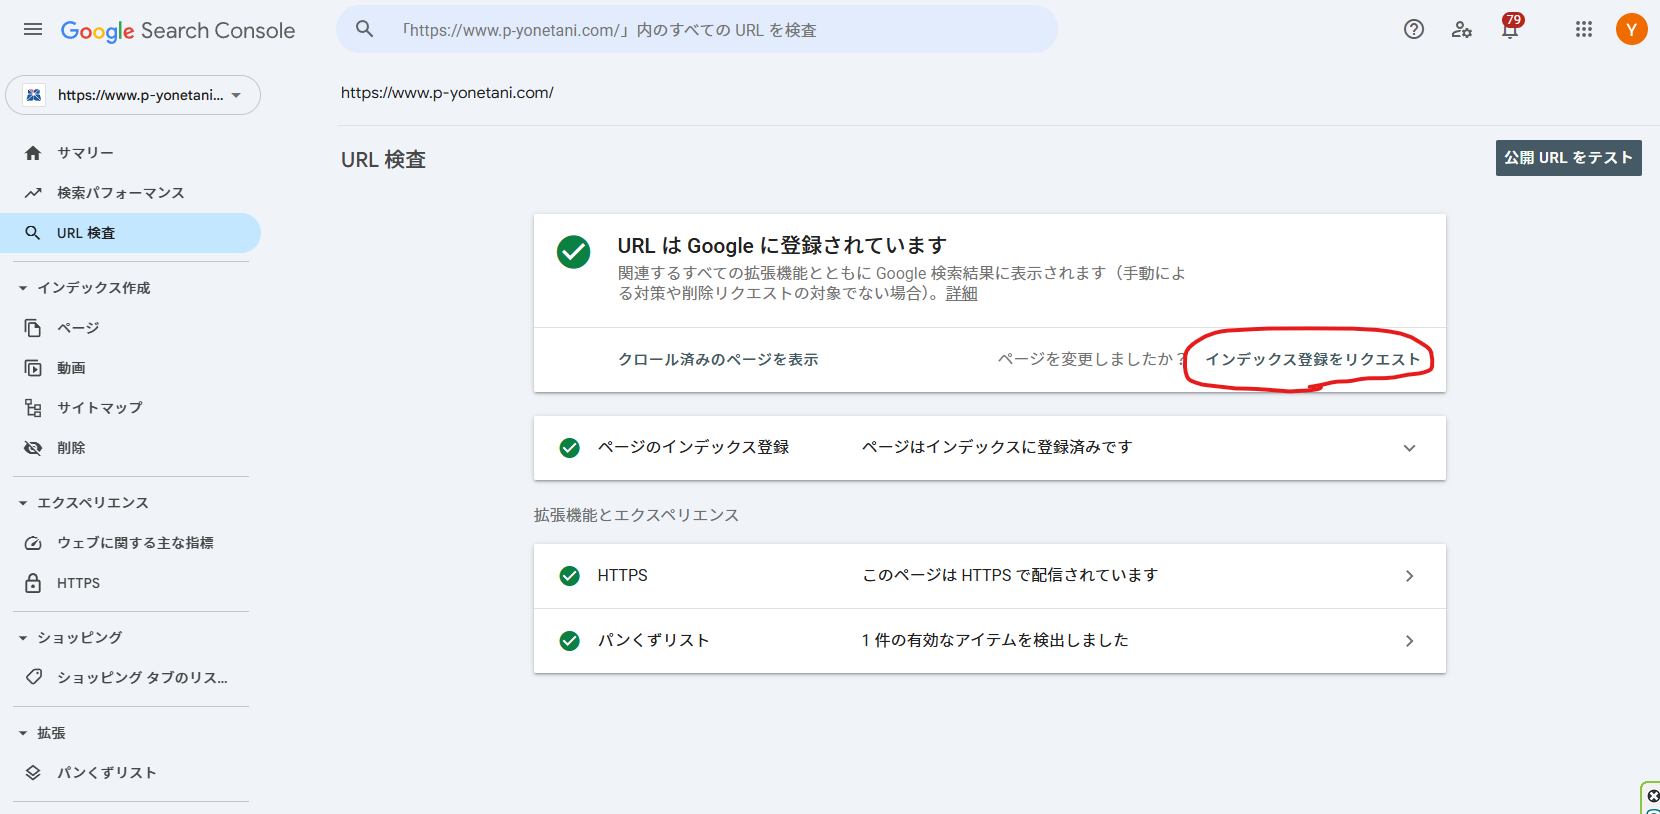Click the サマリー home icon
Screen dimensions: 1660x814
33,153
